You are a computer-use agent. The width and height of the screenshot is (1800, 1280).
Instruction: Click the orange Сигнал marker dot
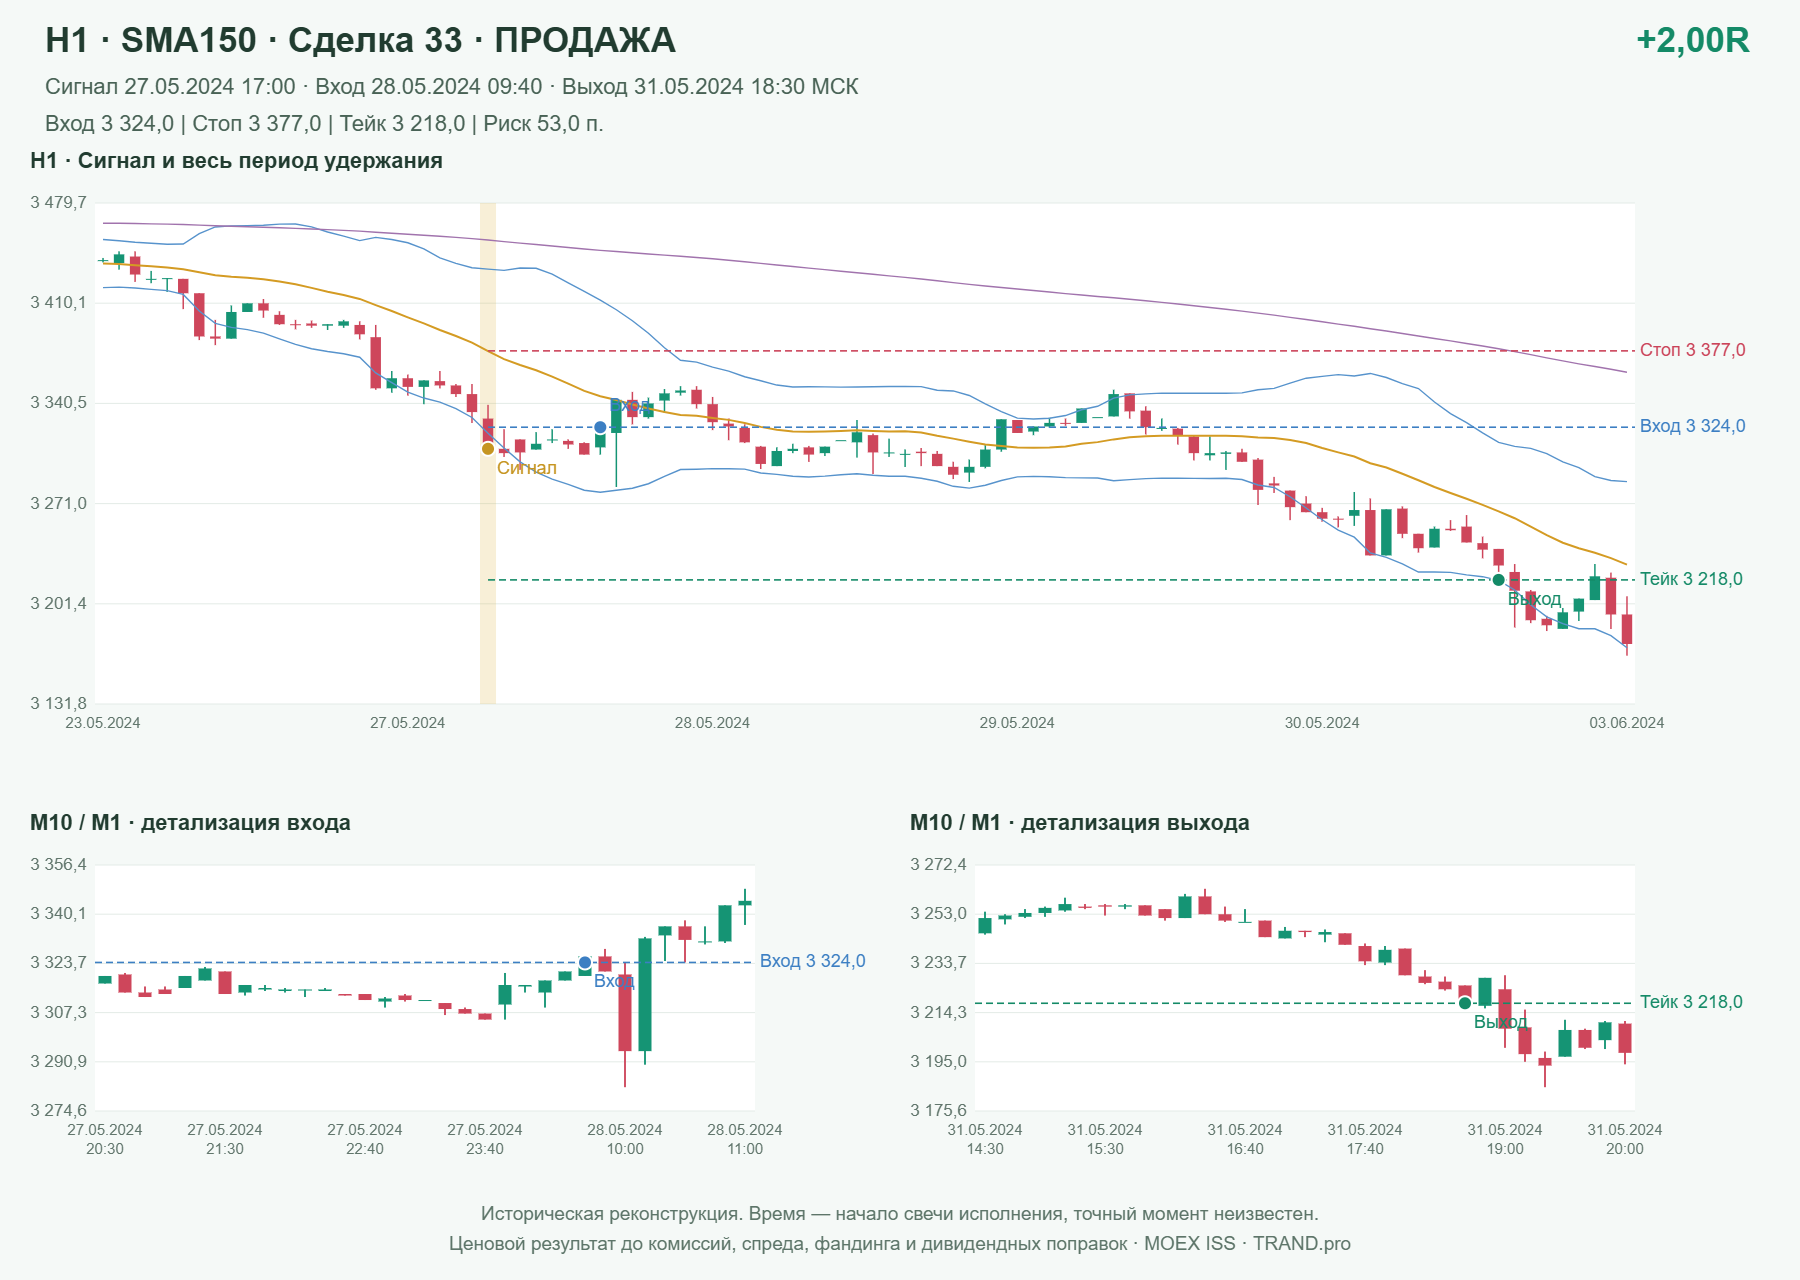(x=488, y=448)
